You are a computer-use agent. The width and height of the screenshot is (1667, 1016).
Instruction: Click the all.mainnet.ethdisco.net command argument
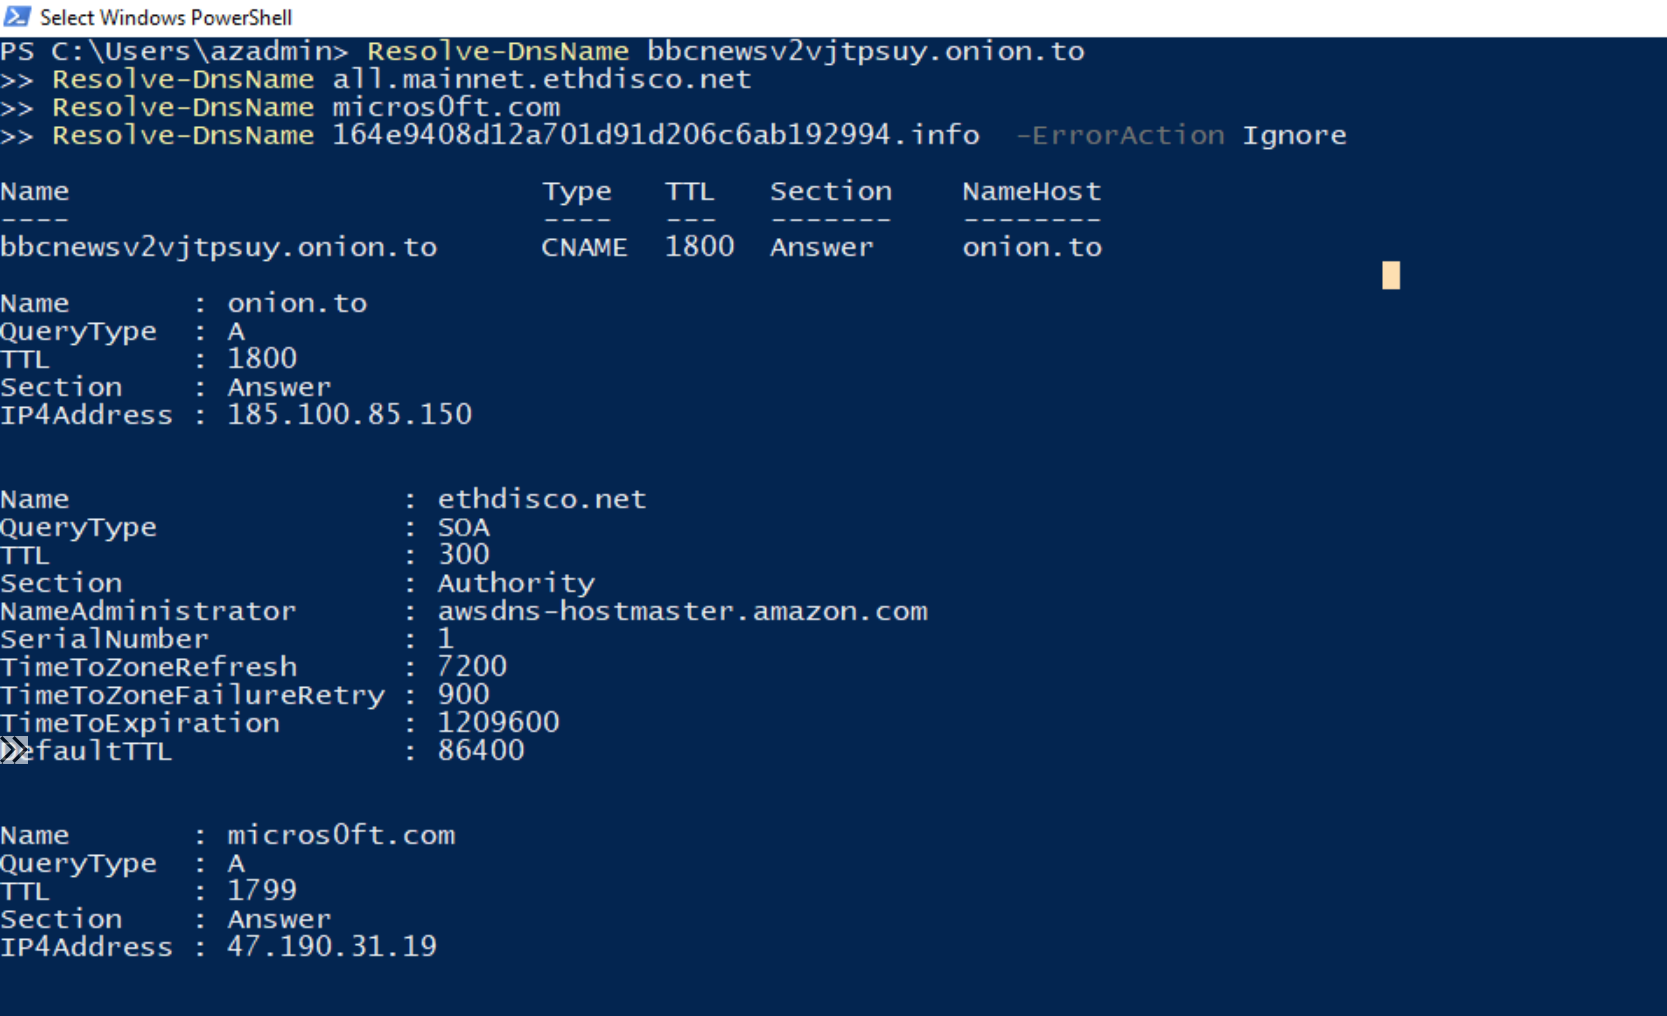tap(541, 79)
